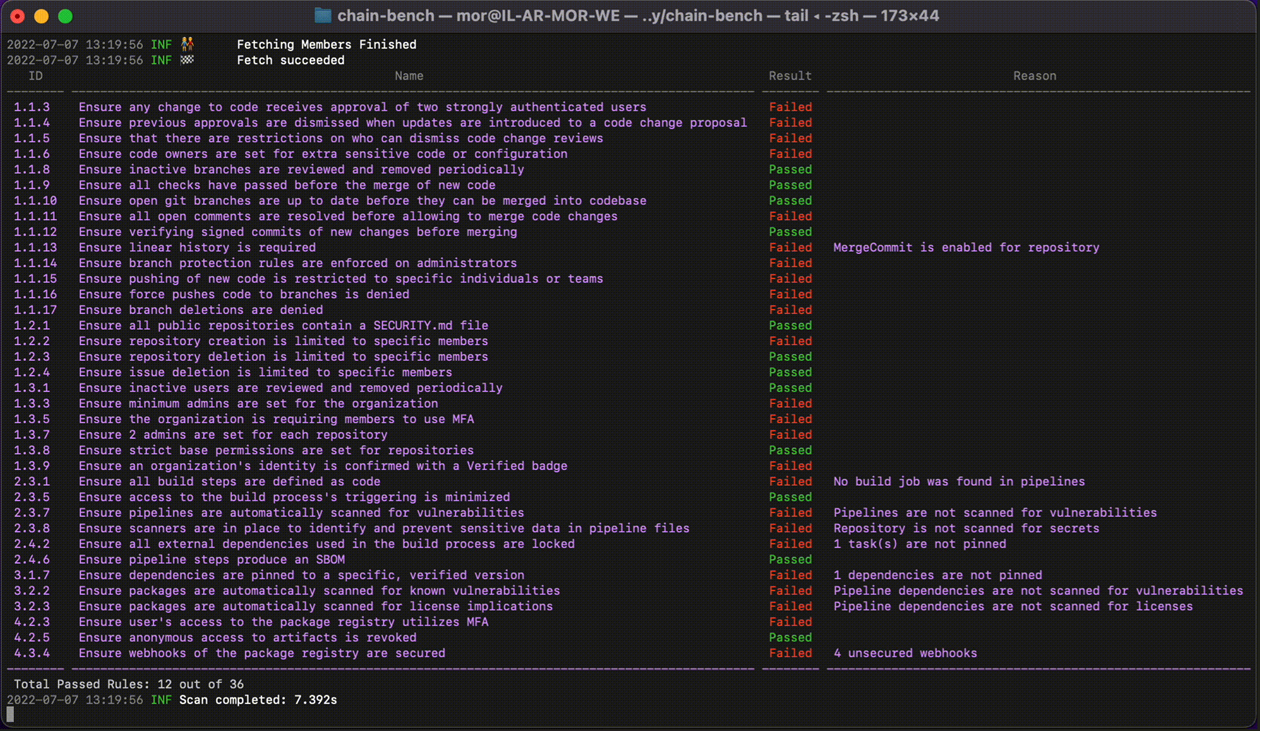Click the rule about approval of two strongly authenticated users

(x=363, y=107)
